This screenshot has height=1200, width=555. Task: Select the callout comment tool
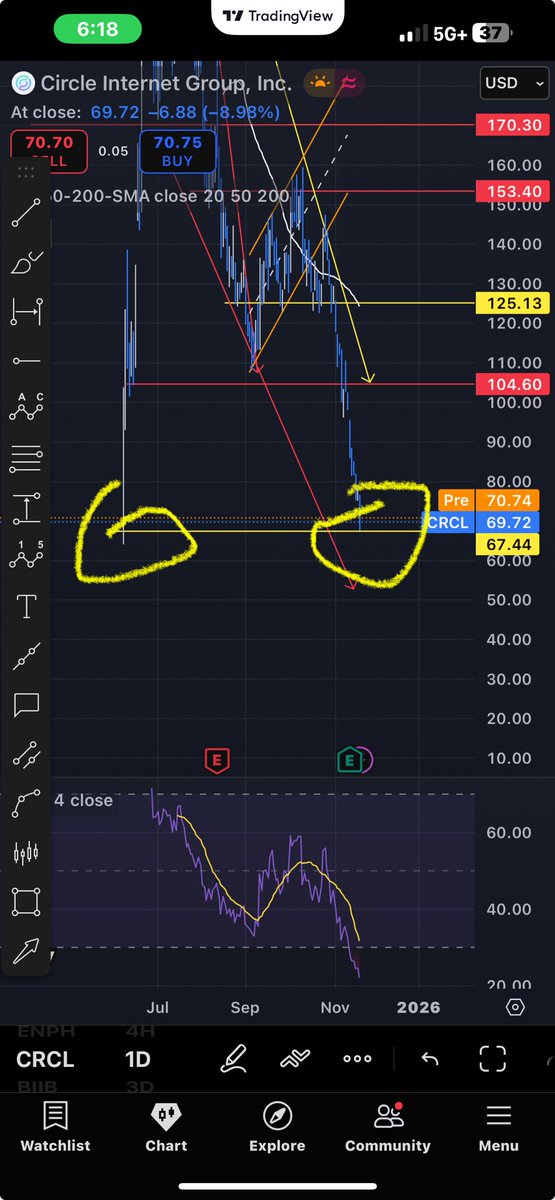point(26,705)
